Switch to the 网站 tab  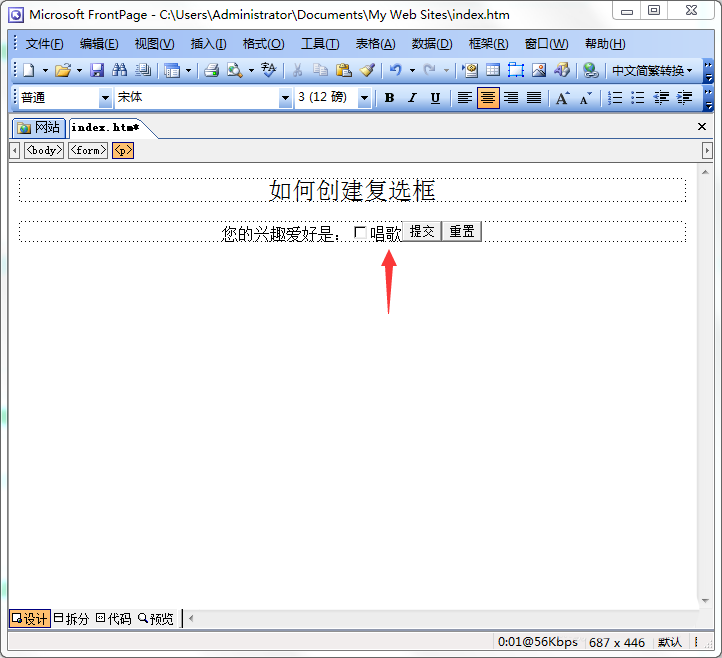click(x=39, y=128)
